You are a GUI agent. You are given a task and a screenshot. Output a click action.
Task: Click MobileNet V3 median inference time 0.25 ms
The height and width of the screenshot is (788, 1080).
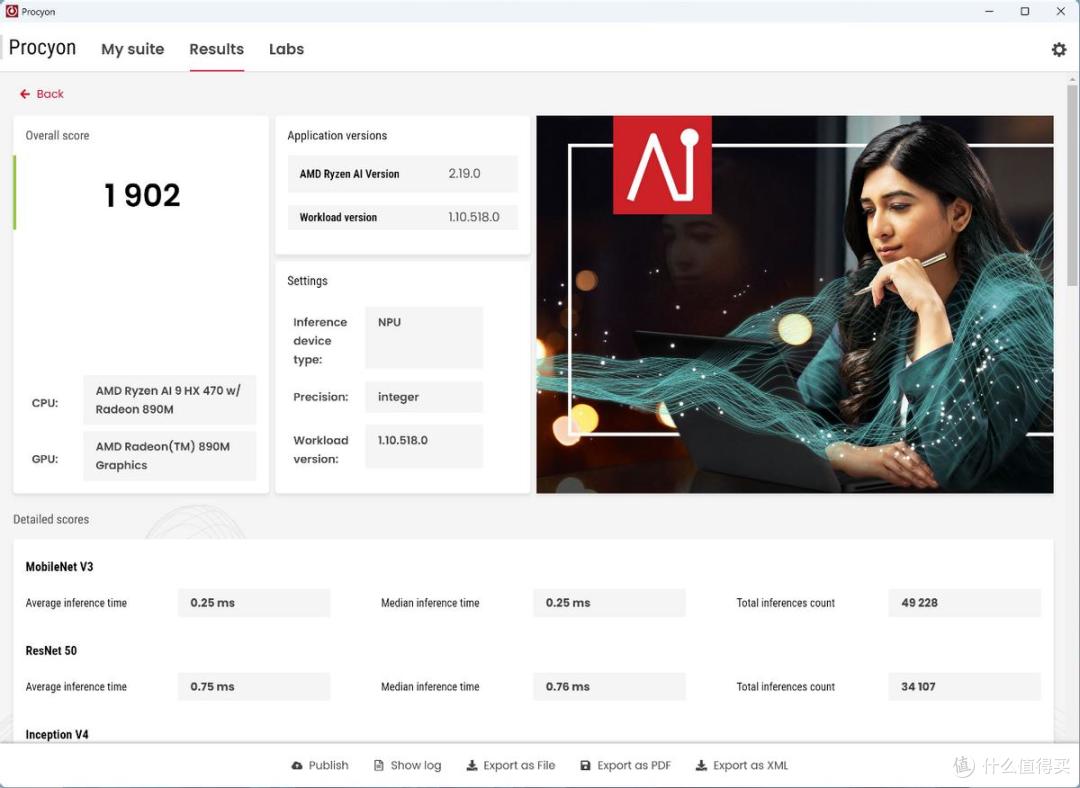(610, 603)
